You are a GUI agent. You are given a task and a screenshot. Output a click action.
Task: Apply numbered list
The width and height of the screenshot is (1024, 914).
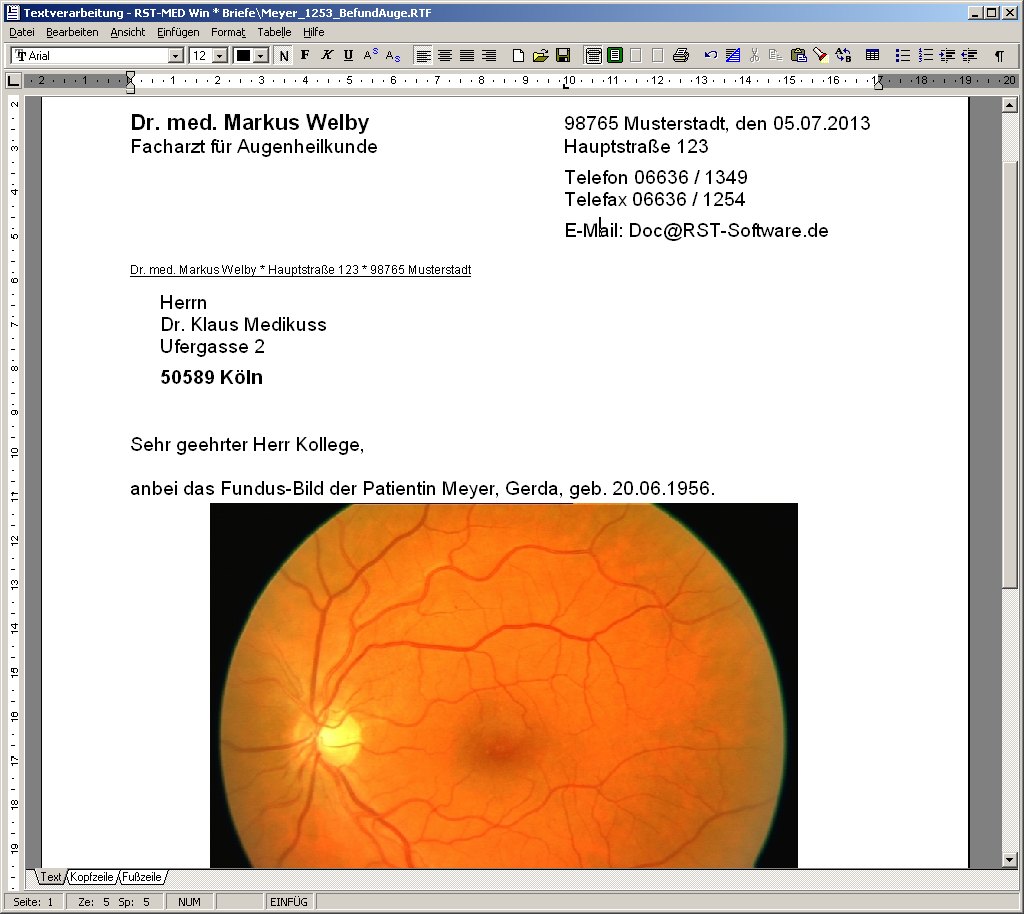[x=925, y=55]
